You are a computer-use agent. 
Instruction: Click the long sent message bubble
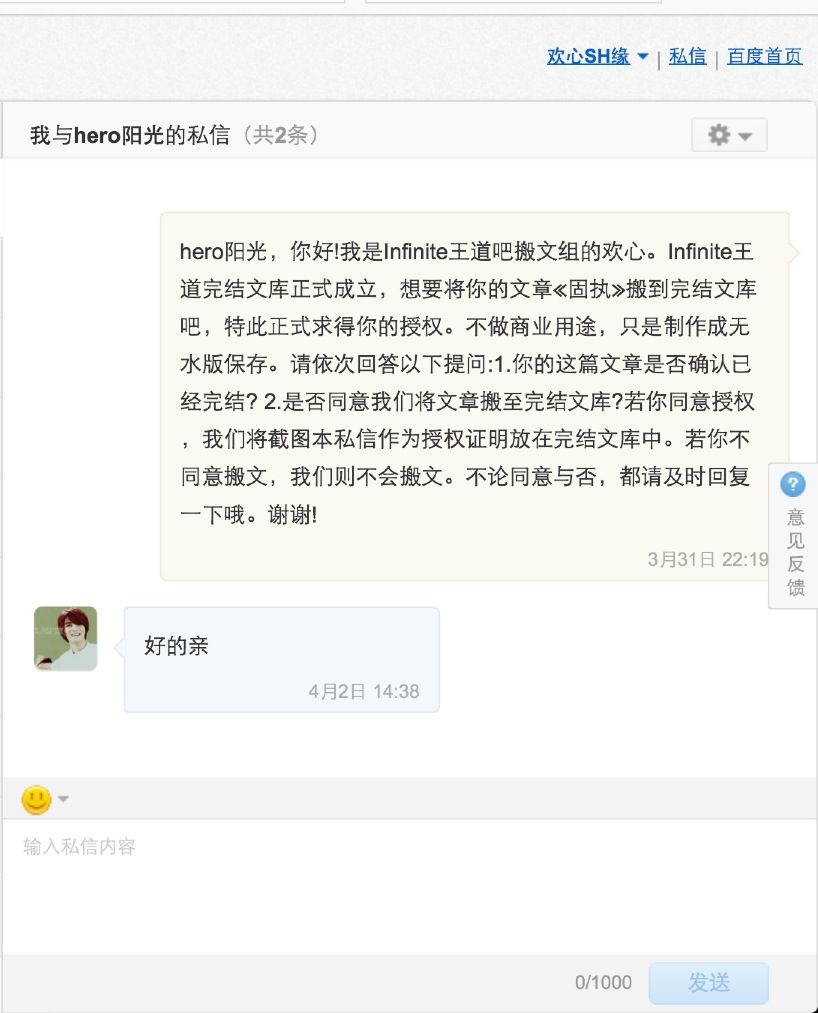point(475,396)
